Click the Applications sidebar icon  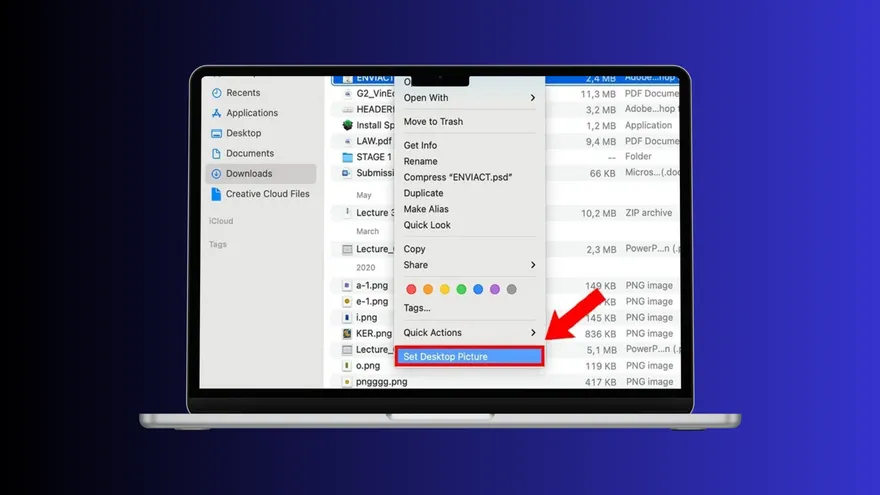click(x=216, y=113)
